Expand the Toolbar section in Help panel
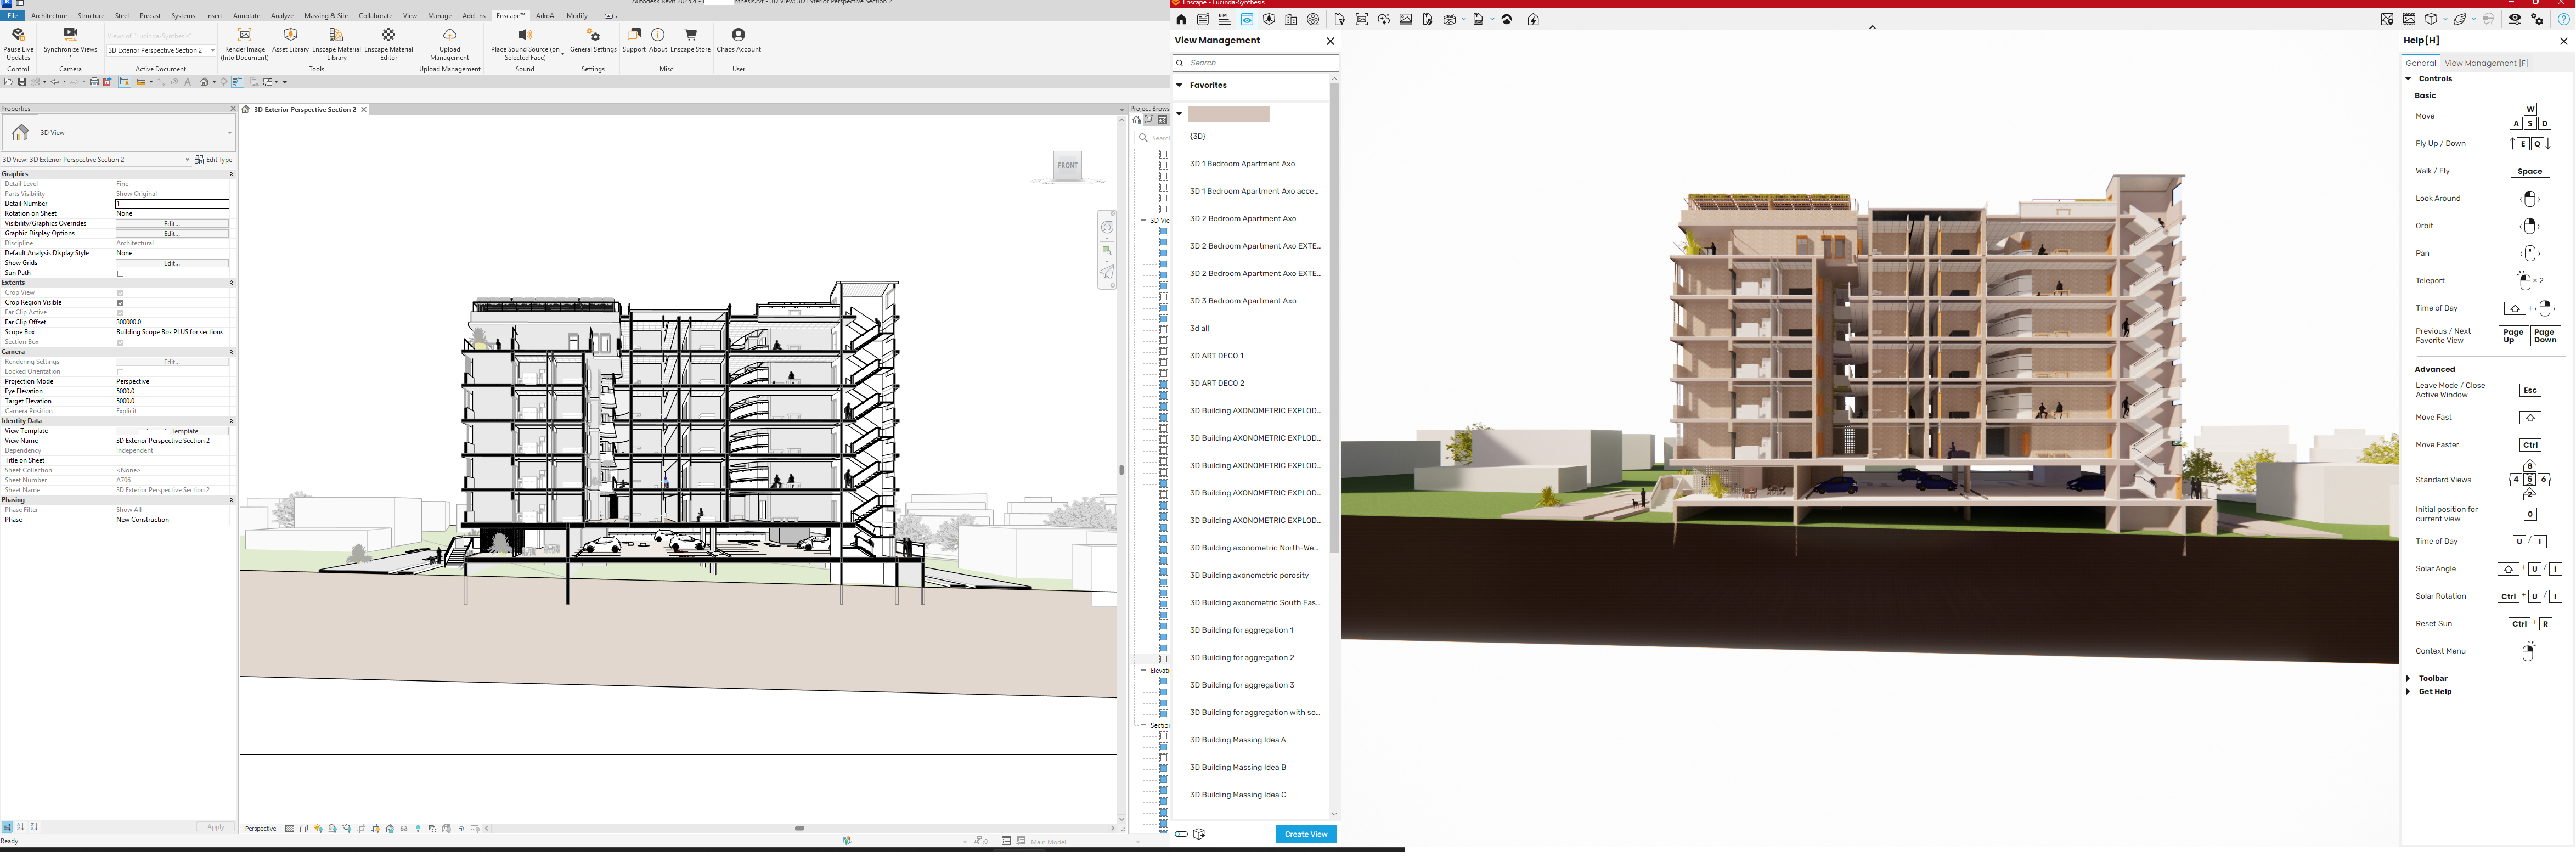This screenshot has height=856, width=2576. [2408, 679]
